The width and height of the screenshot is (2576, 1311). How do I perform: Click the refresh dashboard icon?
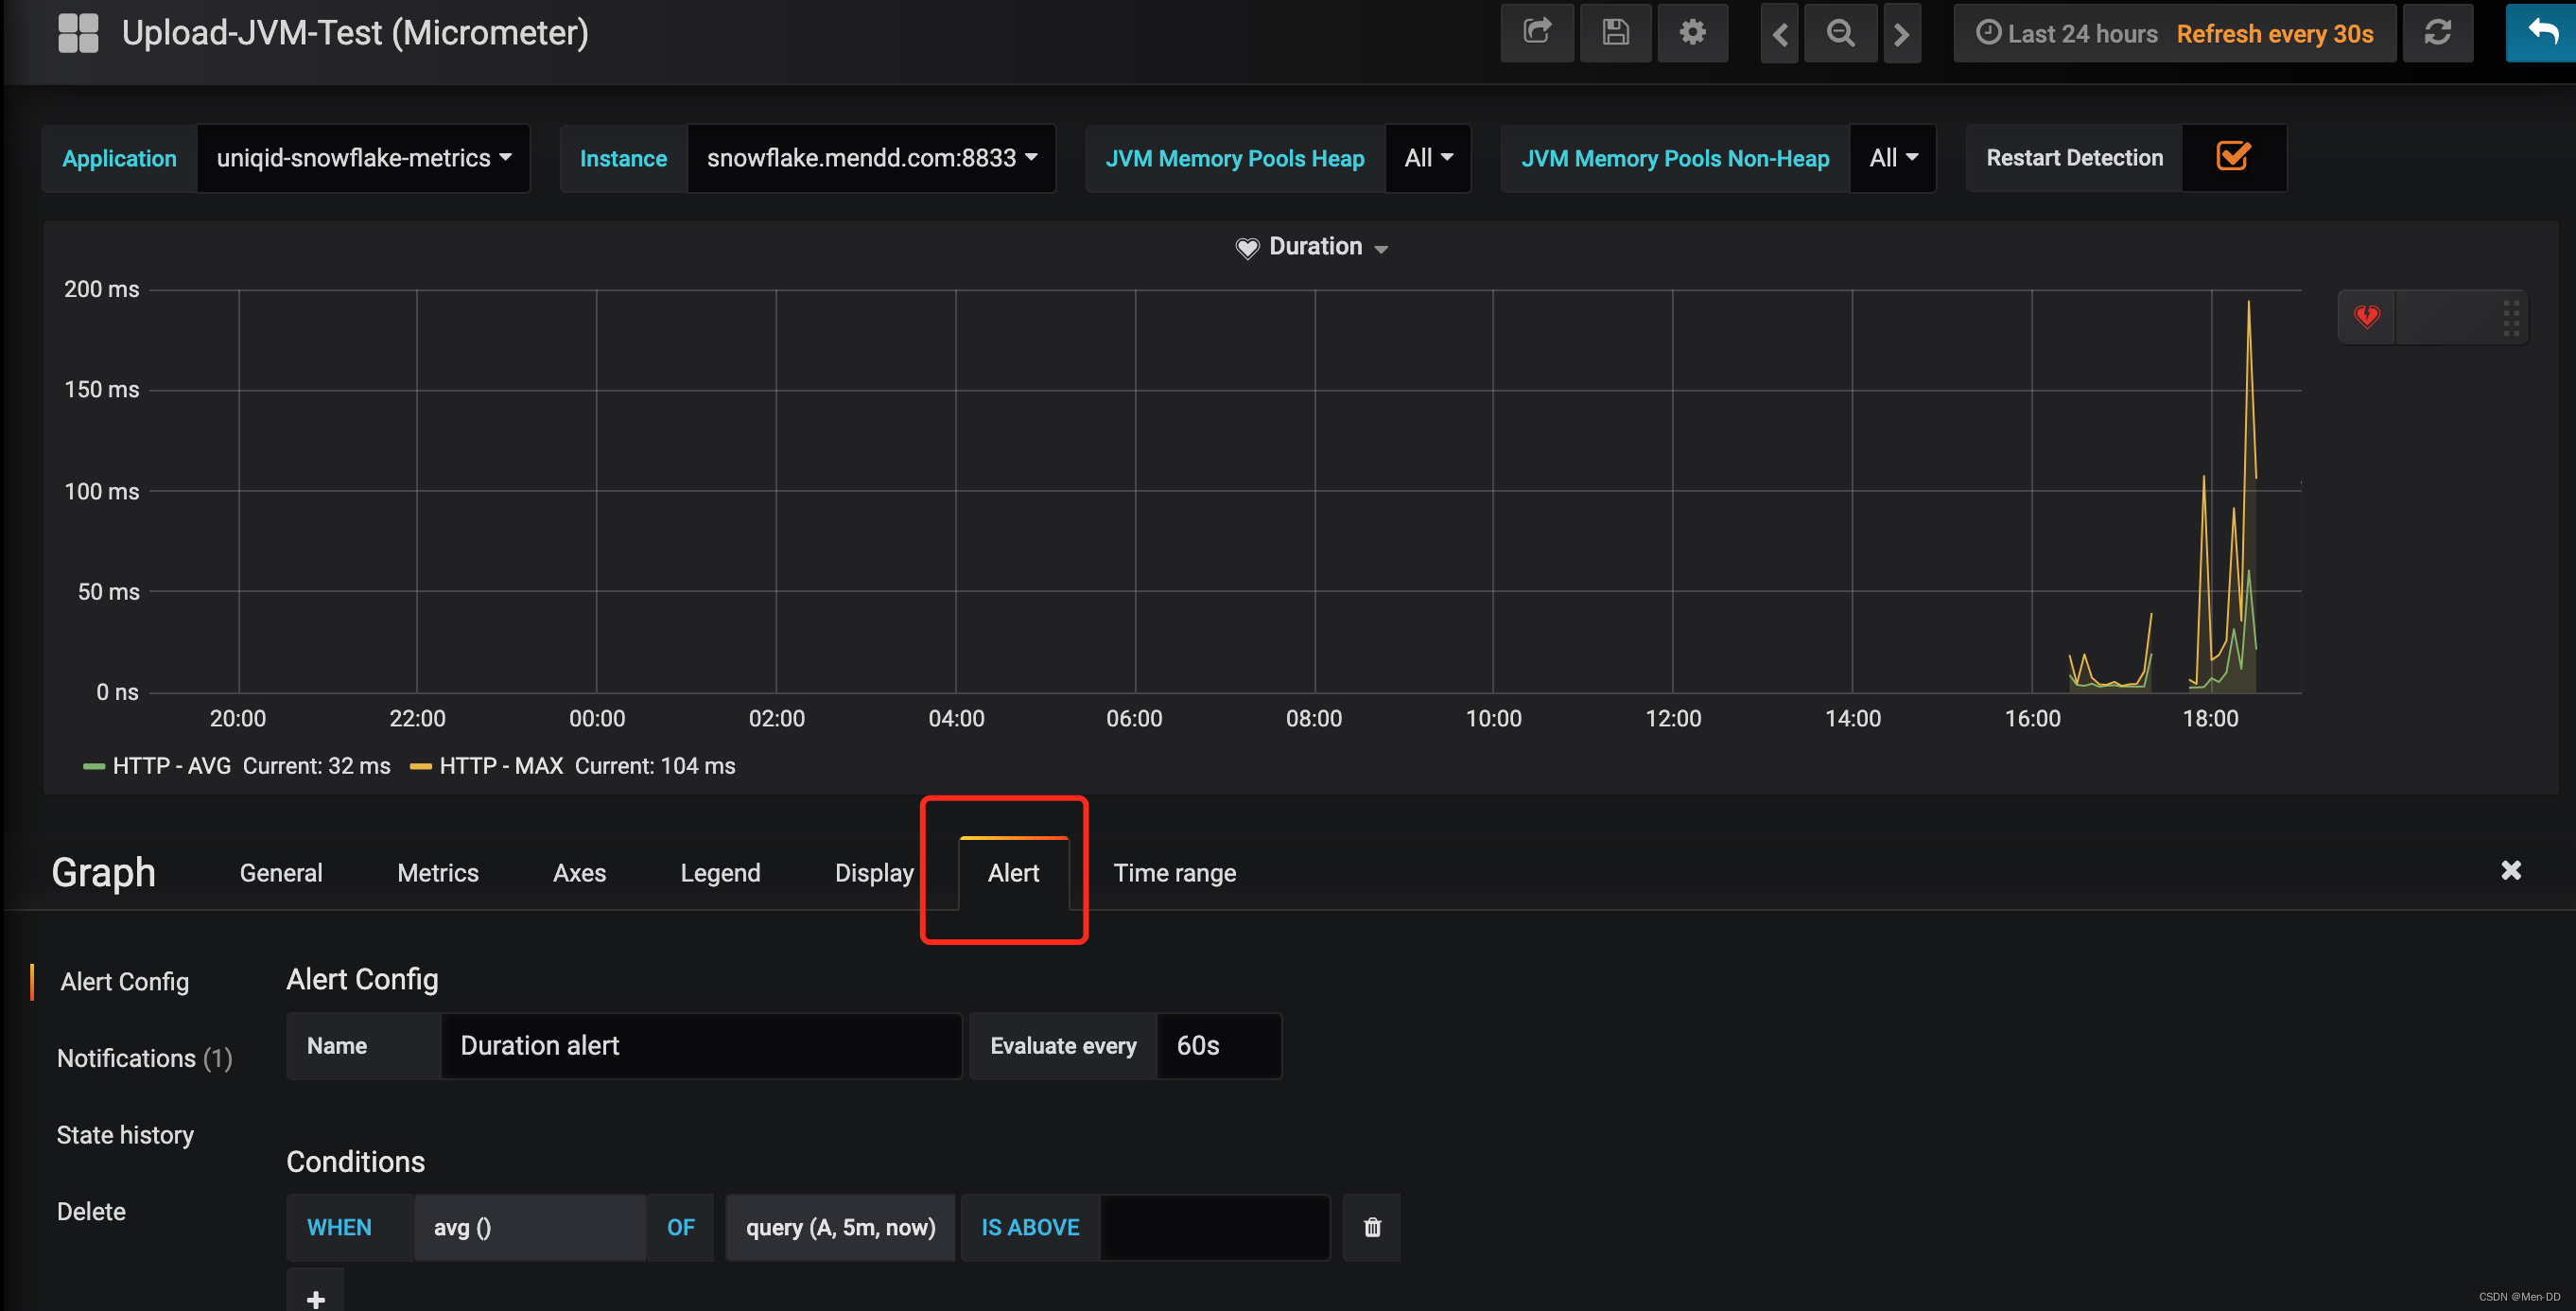coord(2437,33)
